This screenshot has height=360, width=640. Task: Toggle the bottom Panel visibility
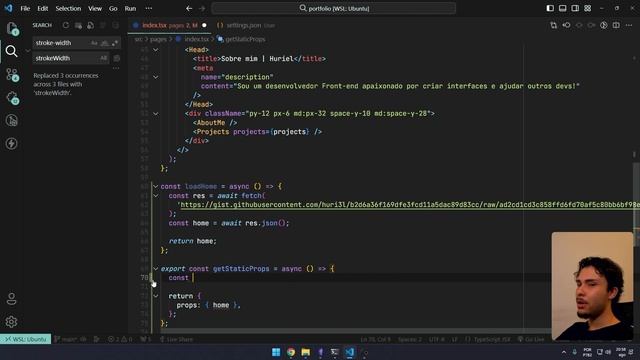tap(562, 8)
